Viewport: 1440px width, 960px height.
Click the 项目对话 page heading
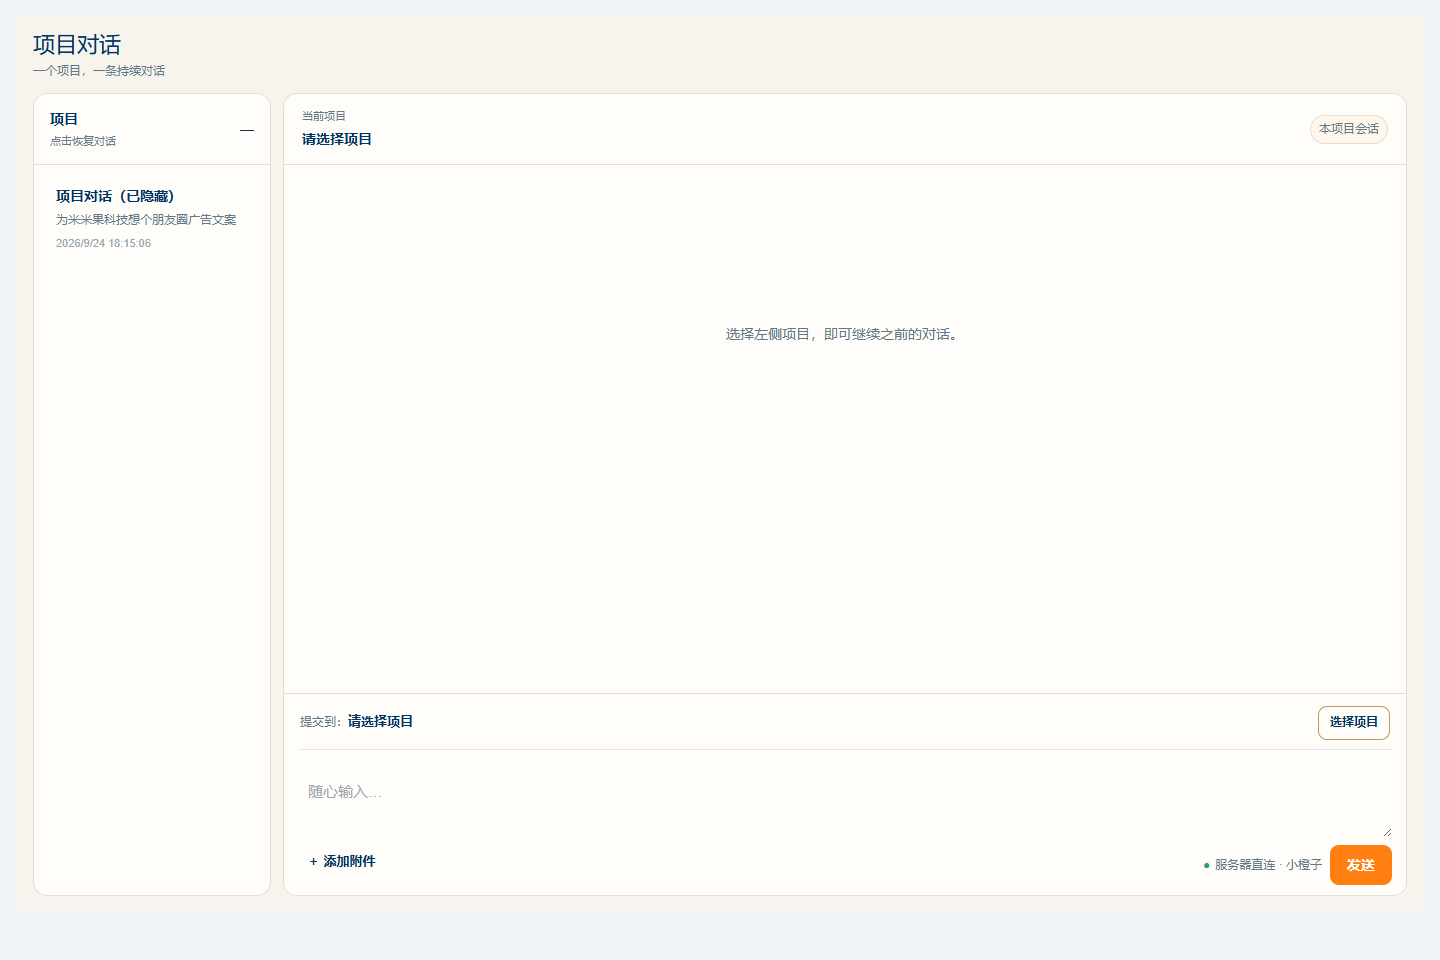tap(77, 45)
